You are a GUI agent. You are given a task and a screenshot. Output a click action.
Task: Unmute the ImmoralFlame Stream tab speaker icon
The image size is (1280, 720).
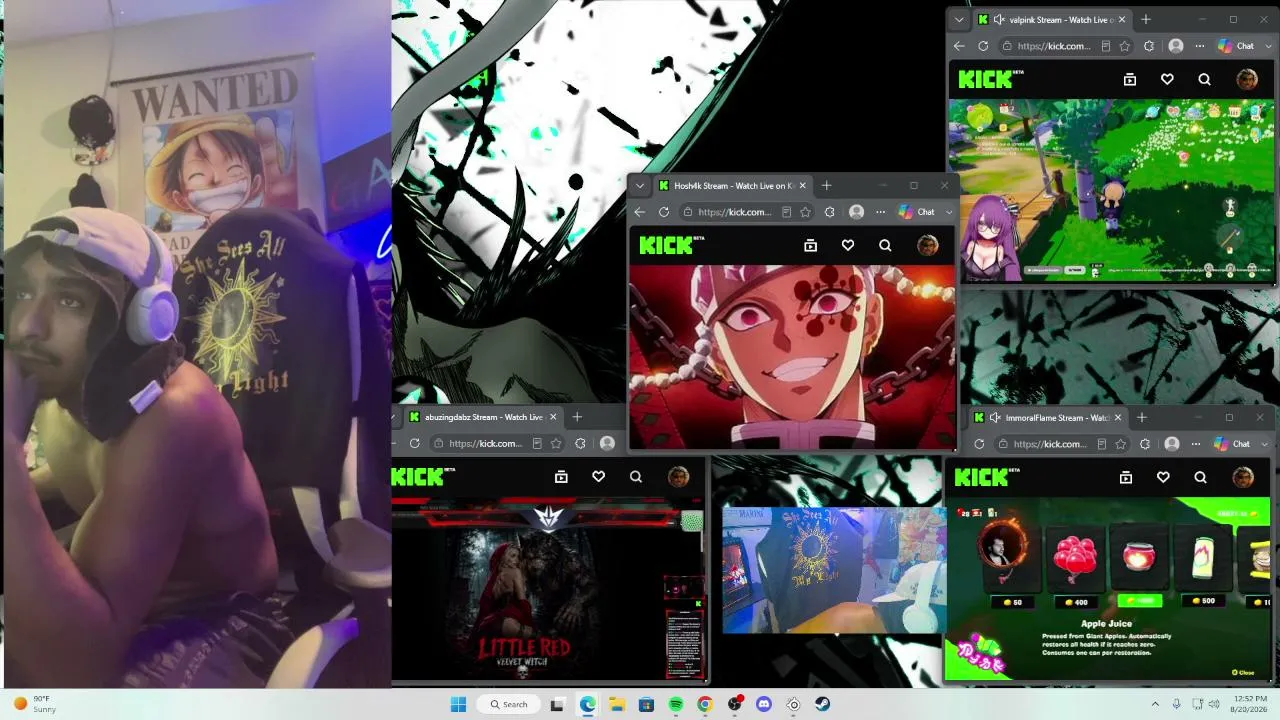tap(995, 417)
